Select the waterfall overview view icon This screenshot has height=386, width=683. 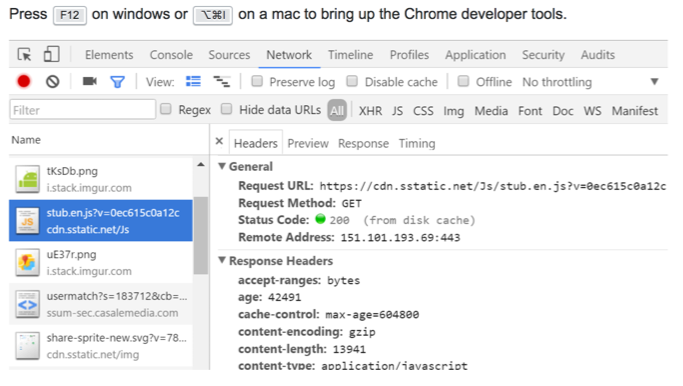point(222,81)
